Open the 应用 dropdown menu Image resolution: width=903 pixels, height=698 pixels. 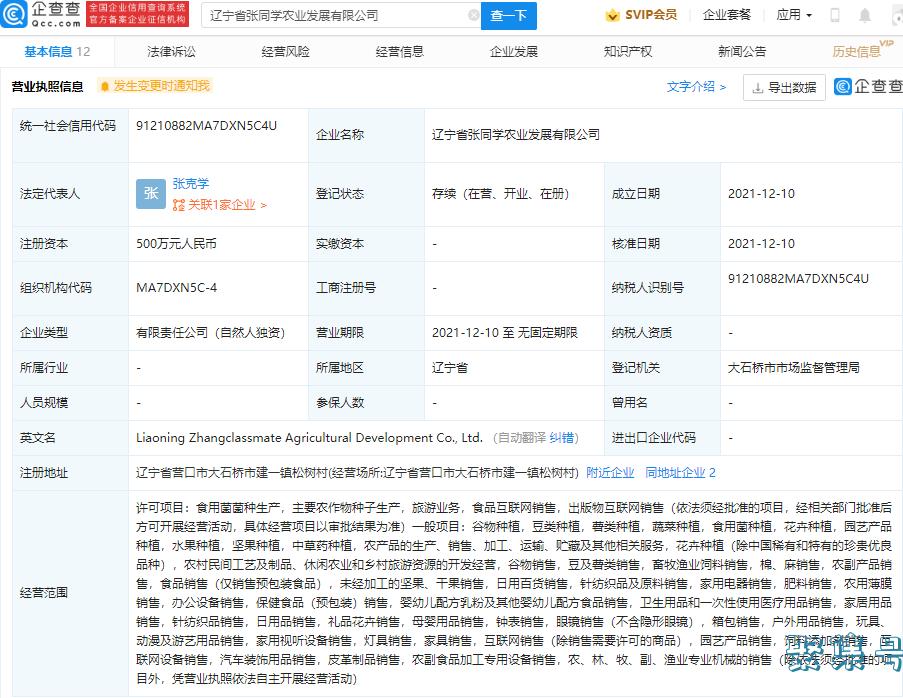point(794,15)
